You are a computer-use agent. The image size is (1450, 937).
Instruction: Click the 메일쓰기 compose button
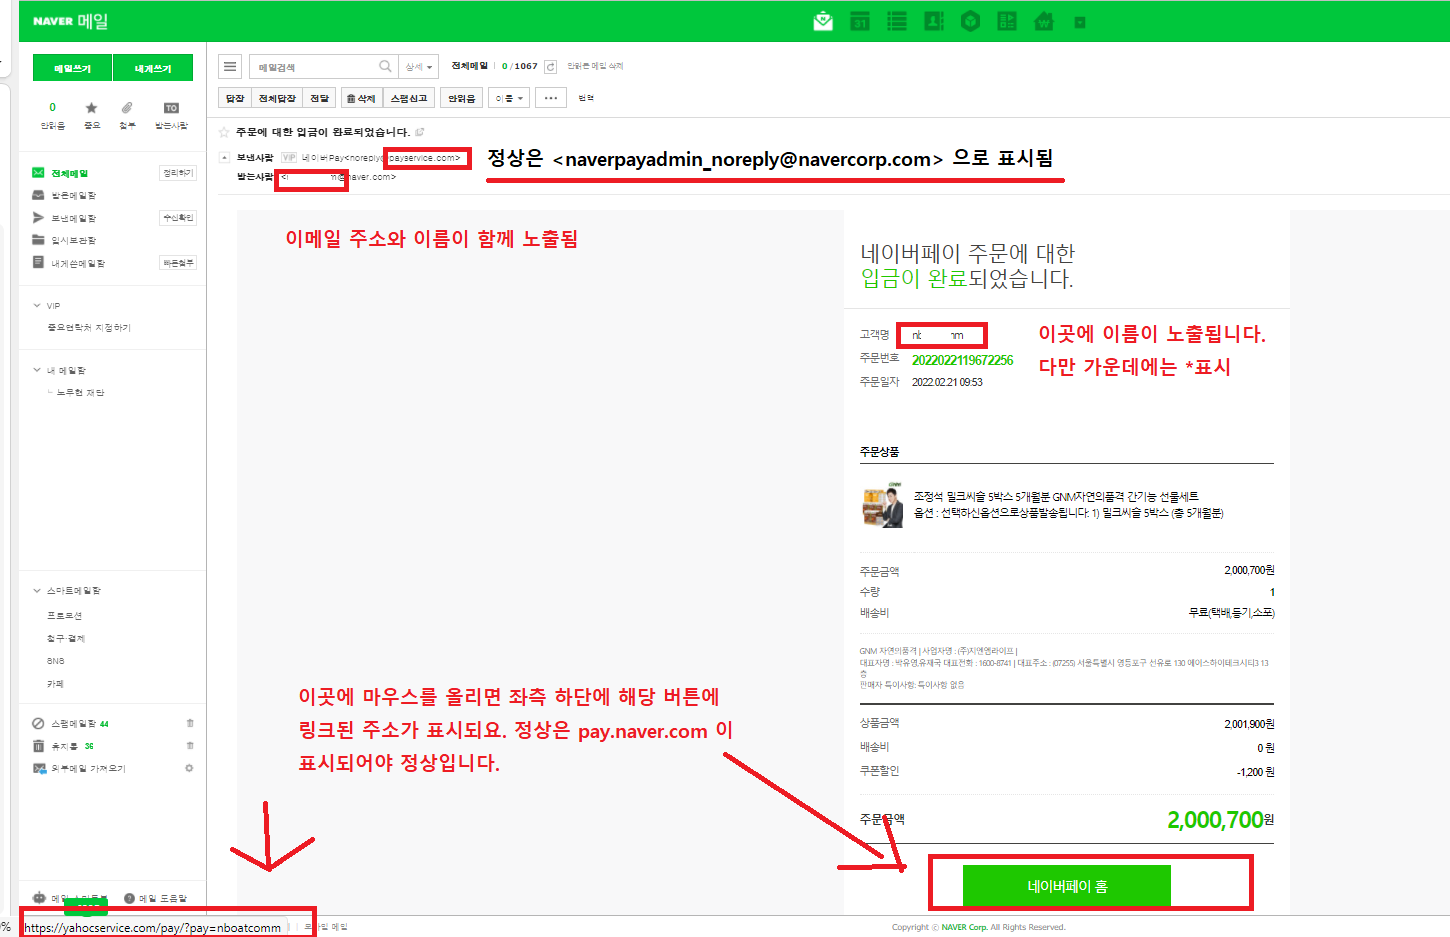(x=72, y=68)
